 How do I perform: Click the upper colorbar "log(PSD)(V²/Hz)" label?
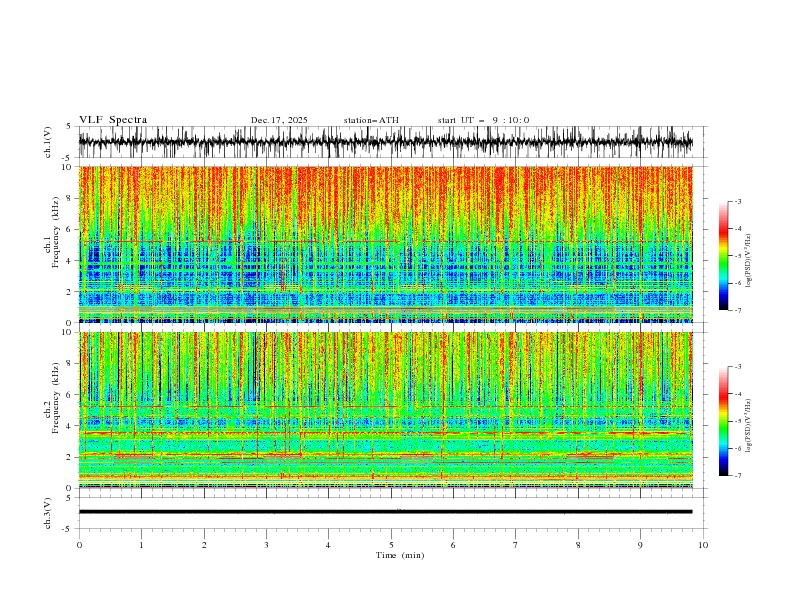[x=748, y=261]
